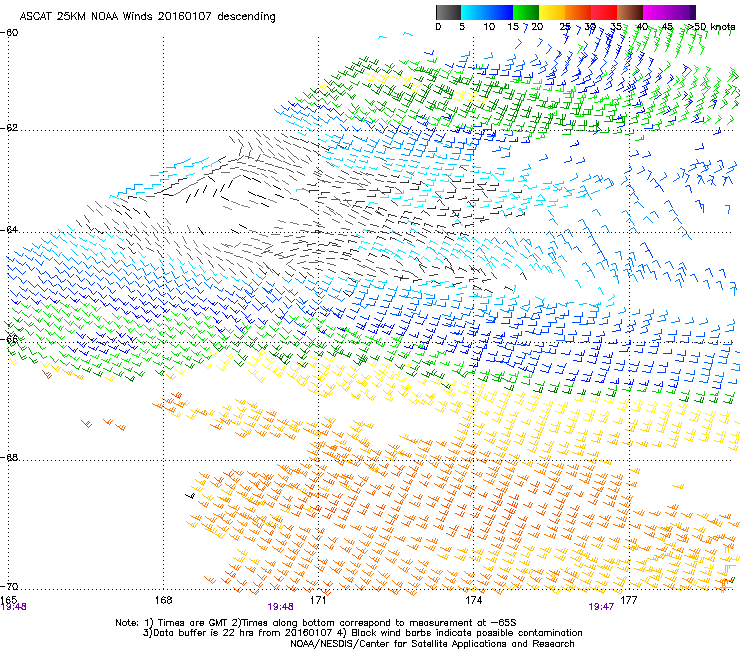Pick the orange 25–30 knots legend swatch
The width and height of the screenshot is (740, 650).
[x=578, y=12]
